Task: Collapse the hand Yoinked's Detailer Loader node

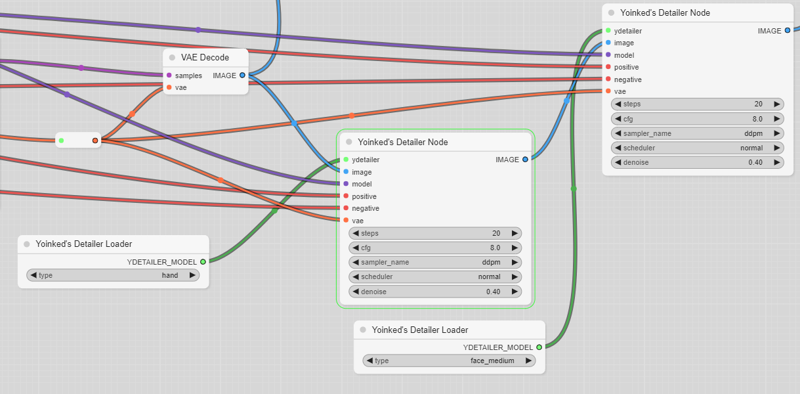Action: pos(27,244)
